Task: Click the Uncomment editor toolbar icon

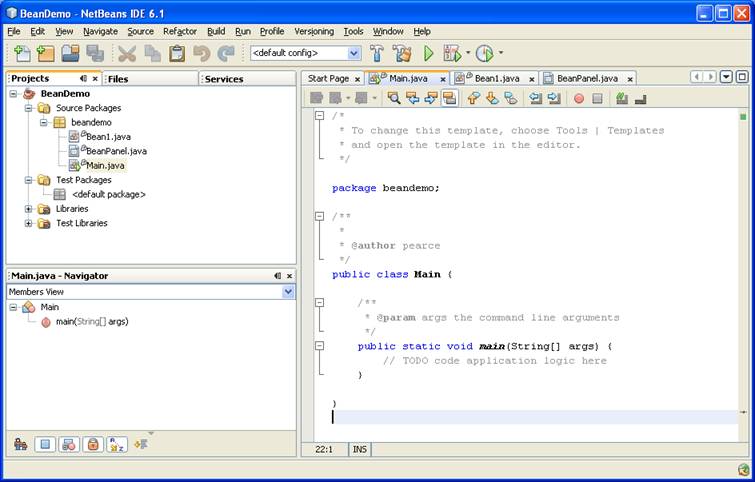Action: [640, 99]
